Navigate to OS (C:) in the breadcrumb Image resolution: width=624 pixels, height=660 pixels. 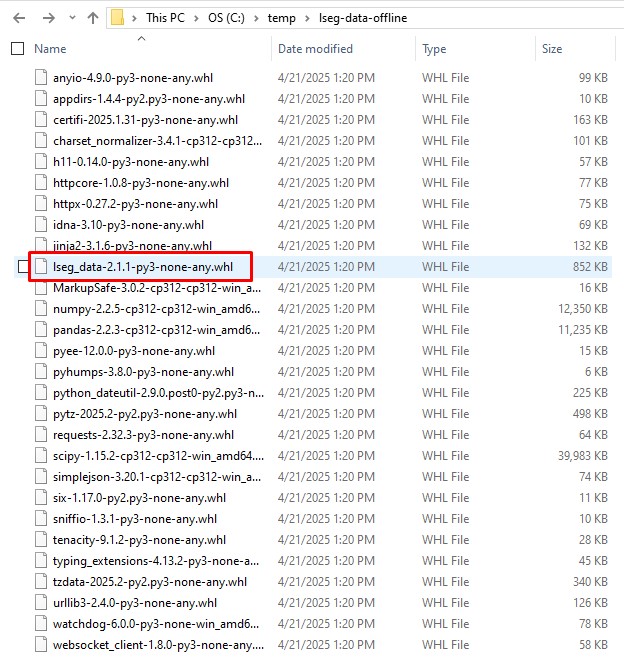(235, 18)
